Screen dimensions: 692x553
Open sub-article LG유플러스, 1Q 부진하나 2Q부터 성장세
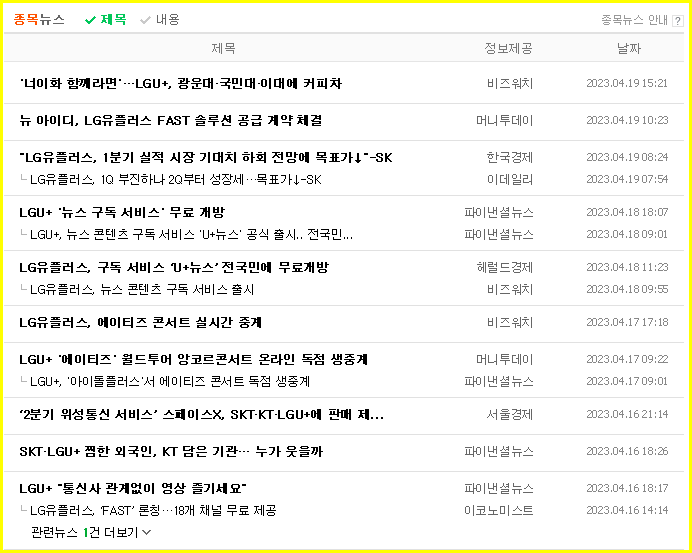pyautogui.click(x=176, y=180)
